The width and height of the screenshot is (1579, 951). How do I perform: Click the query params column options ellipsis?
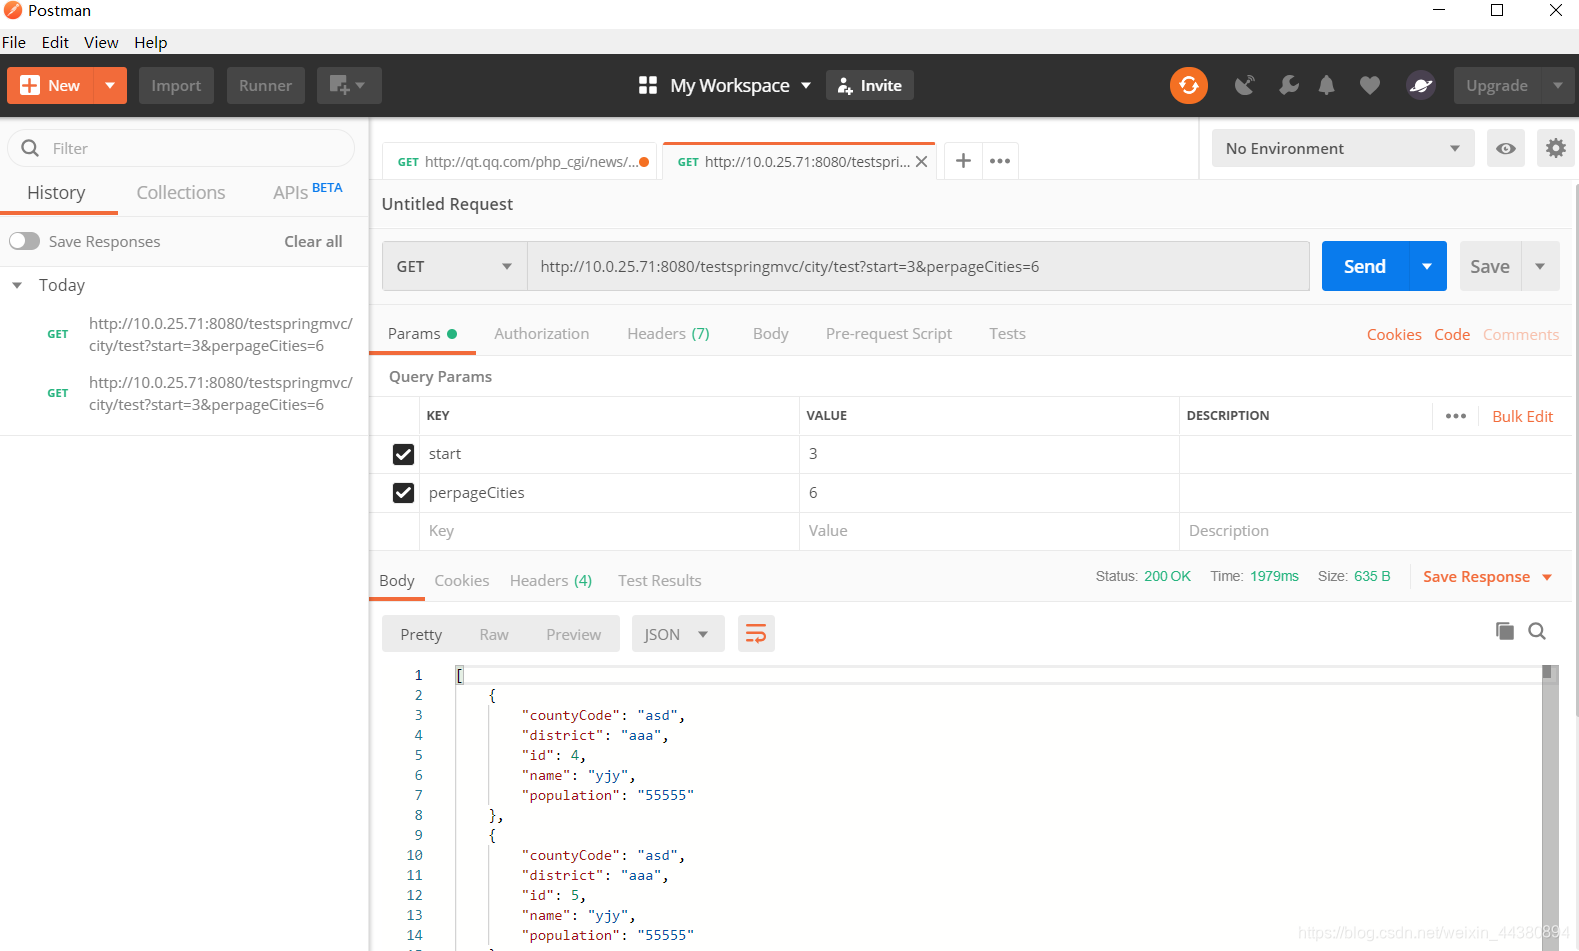pos(1456,416)
